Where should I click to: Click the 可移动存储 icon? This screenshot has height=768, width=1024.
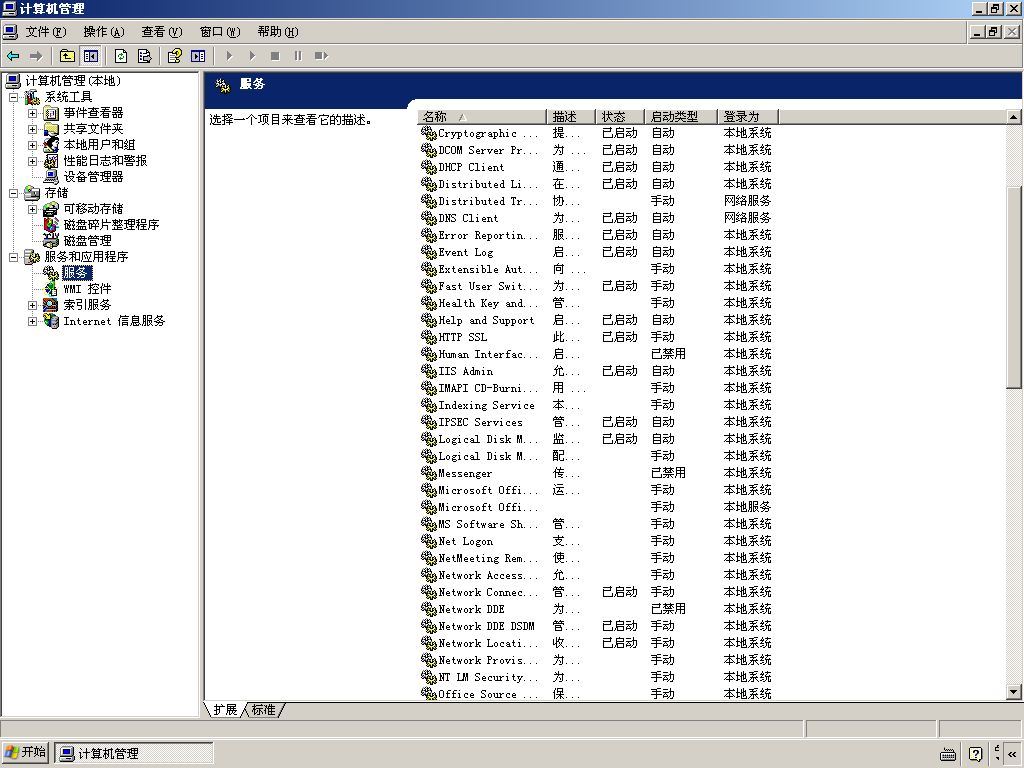pyautogui.click(x=51, y=209)
